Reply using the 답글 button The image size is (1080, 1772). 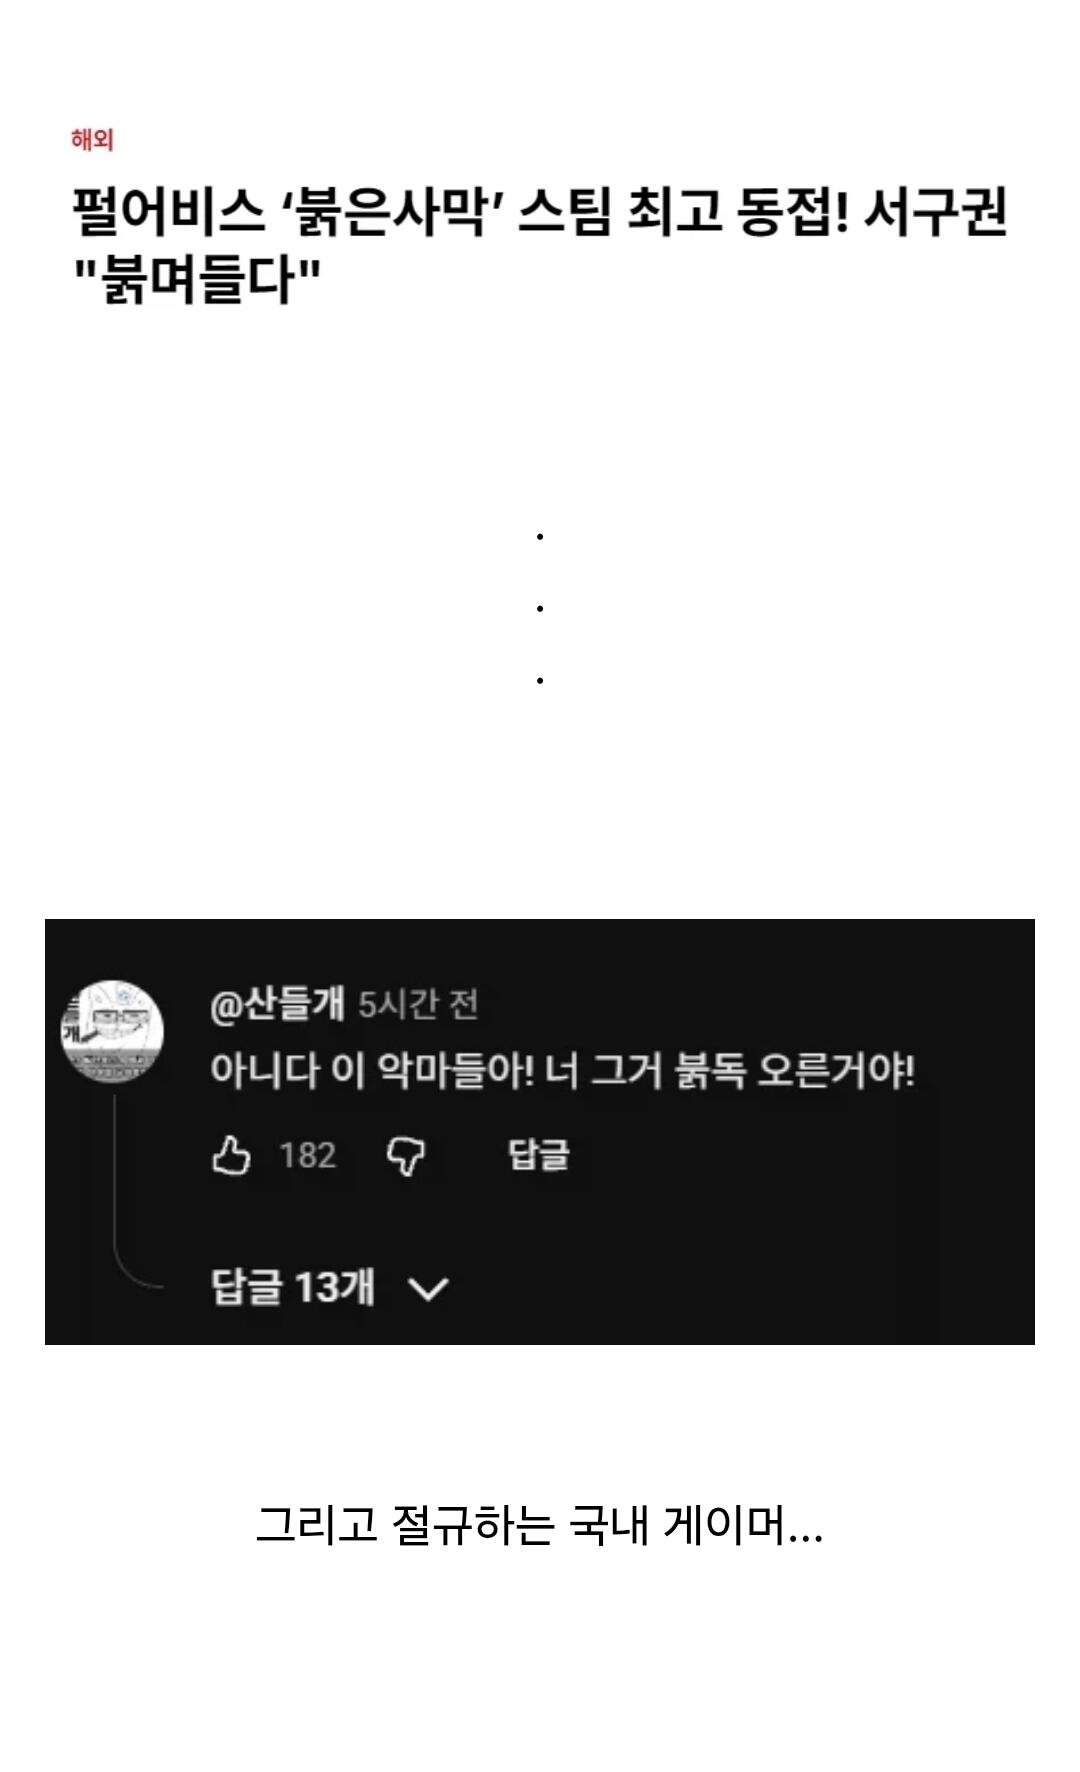(x=539, y=1155)
